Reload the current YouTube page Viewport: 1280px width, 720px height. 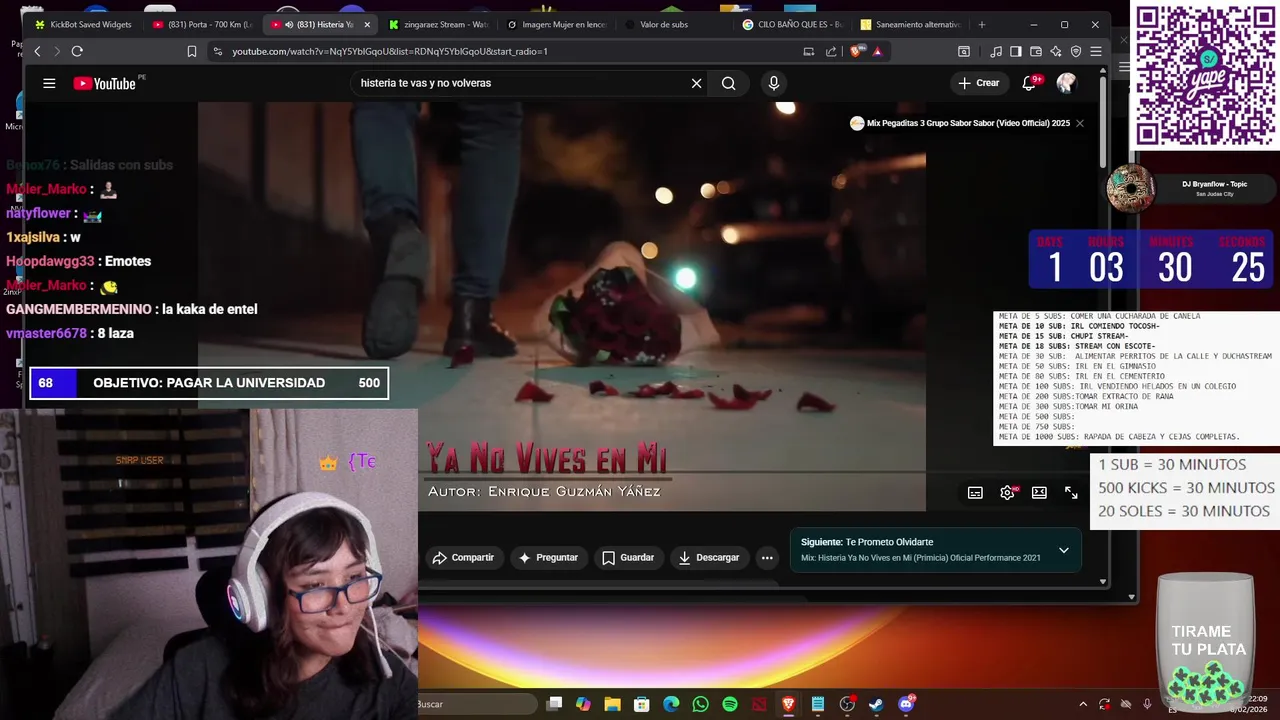[x=77, y=51]
